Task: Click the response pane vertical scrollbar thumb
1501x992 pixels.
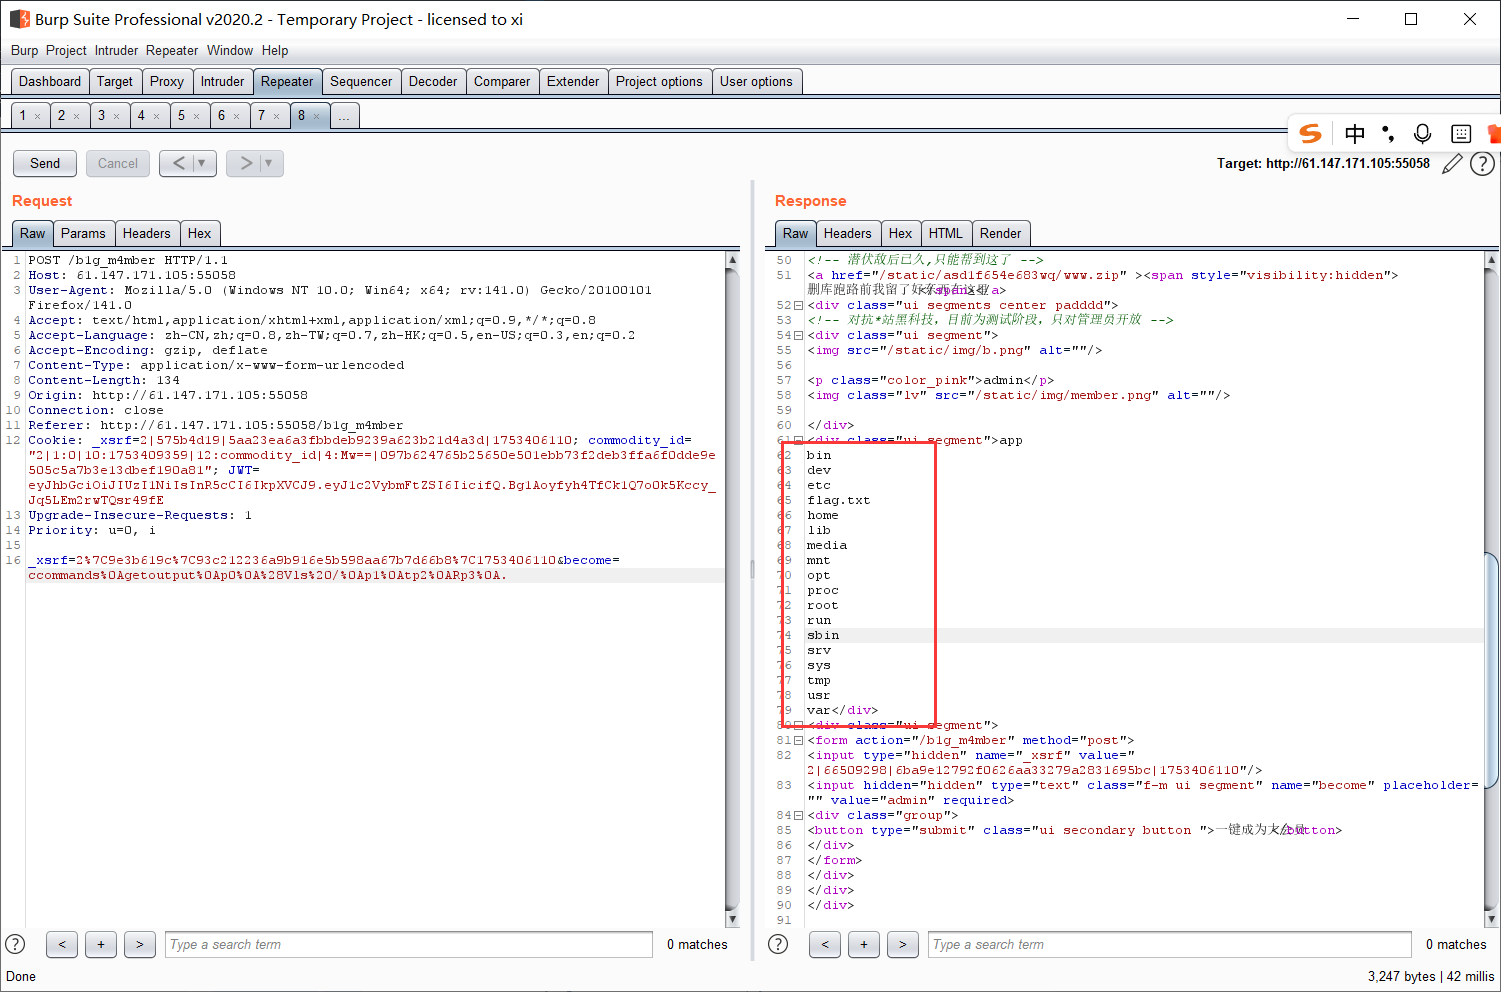Action: pyautogui.click(x=1492, y=668)
